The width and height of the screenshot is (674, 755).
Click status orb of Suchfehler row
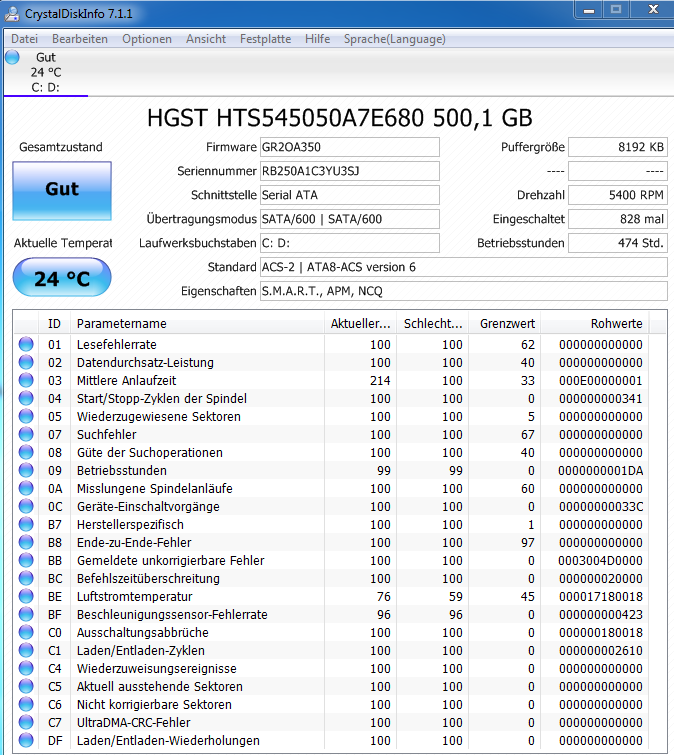pyautogui.click(x=26, y=434)
